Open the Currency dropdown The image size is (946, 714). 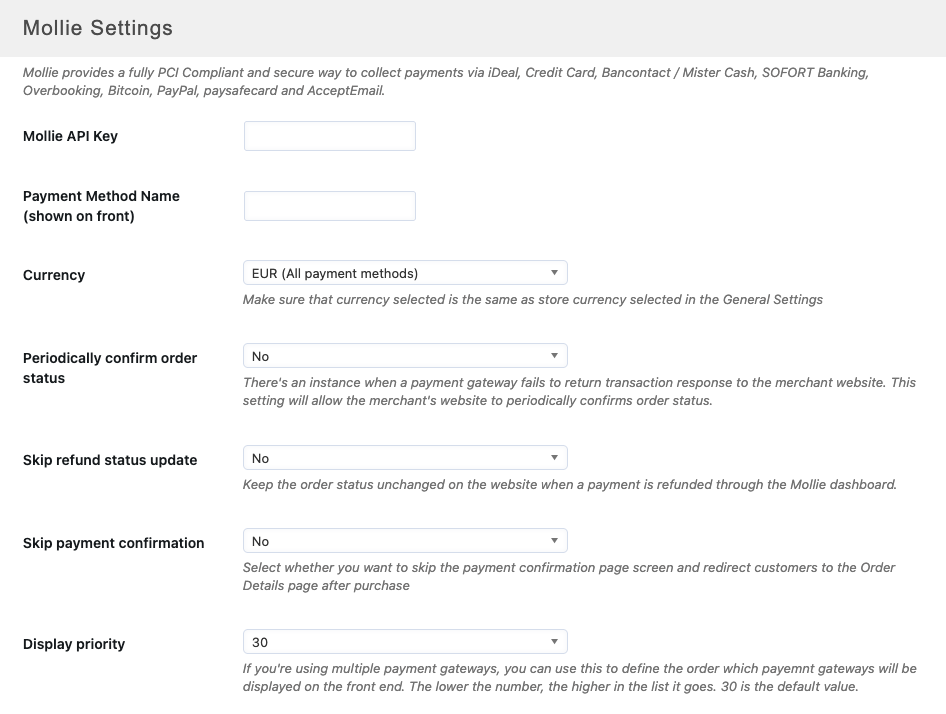tap(404, 273)
